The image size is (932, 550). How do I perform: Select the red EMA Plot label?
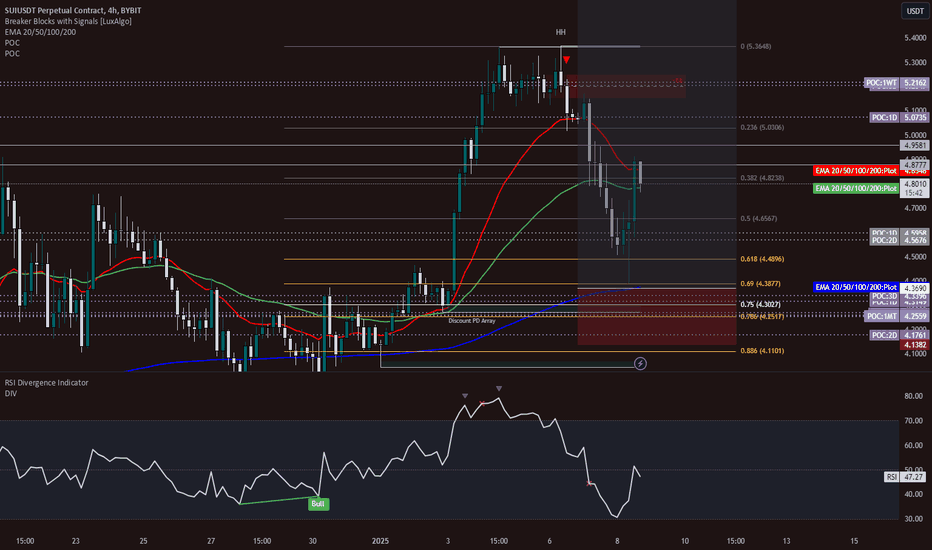point(855,171)
